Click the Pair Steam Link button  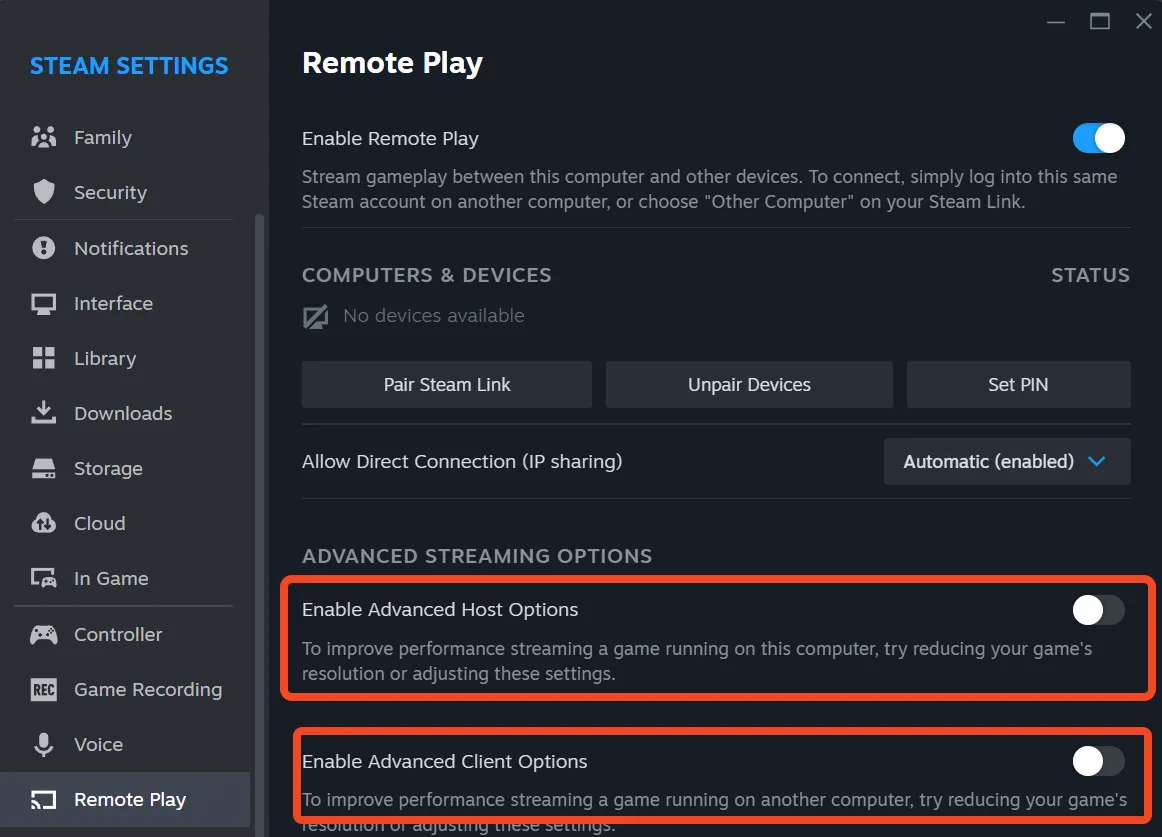tap(446, 384)
